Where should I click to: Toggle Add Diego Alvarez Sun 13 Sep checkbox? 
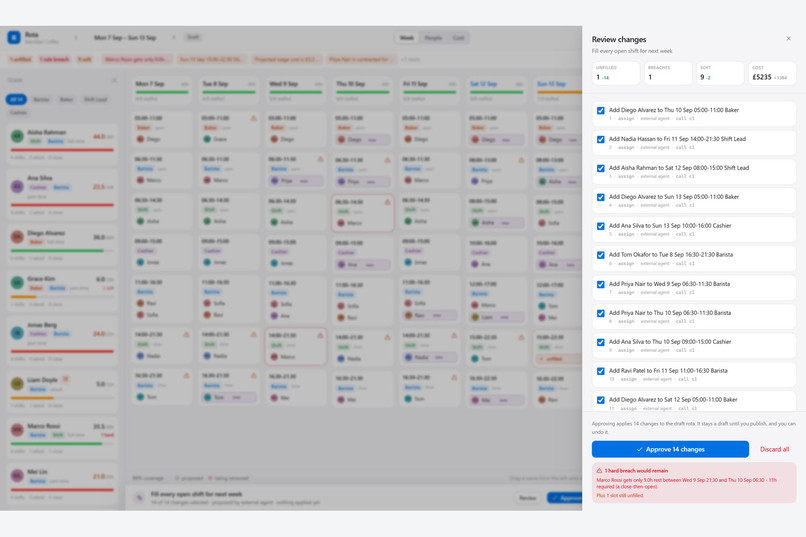coord(600,197)
